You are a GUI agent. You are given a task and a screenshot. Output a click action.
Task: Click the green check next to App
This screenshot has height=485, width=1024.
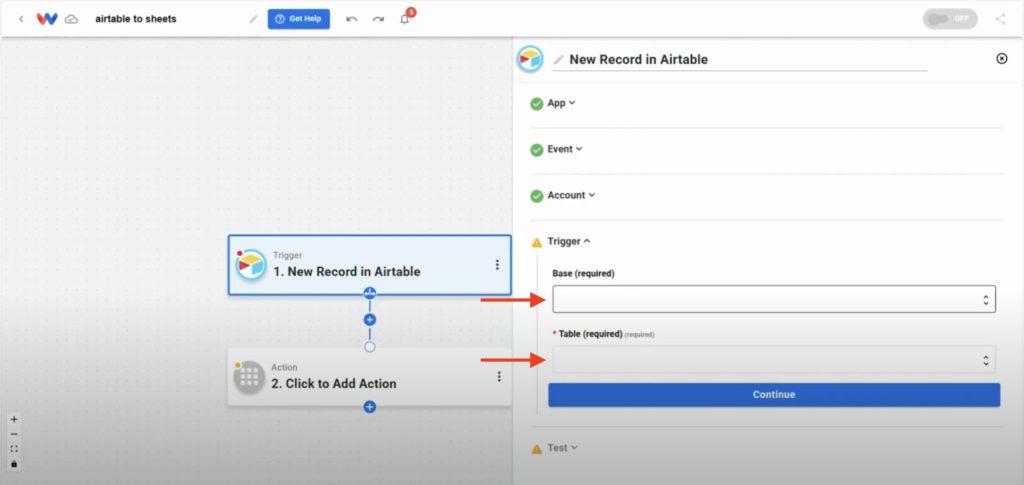537,104
